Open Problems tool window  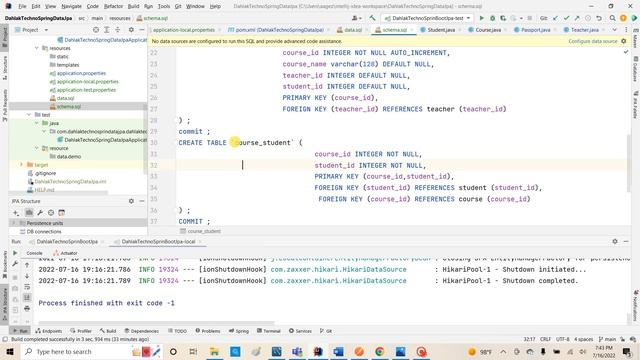click(208, 331)
